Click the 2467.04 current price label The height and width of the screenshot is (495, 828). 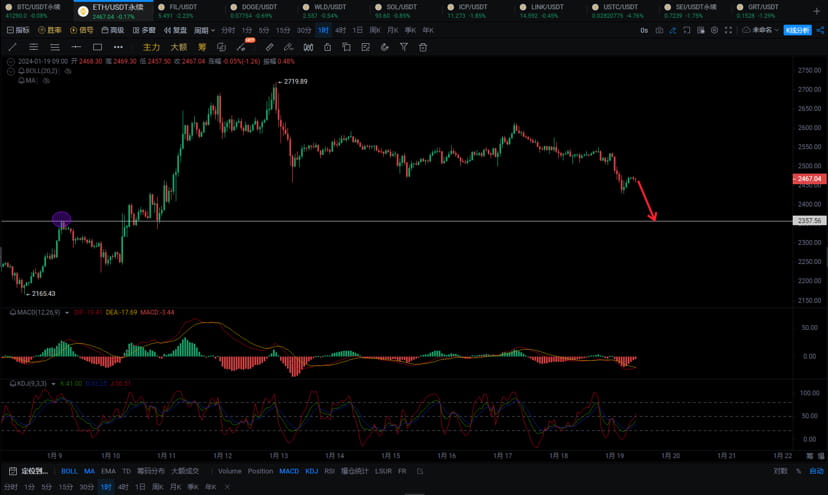pyautogui.click(x=810, y=179)
